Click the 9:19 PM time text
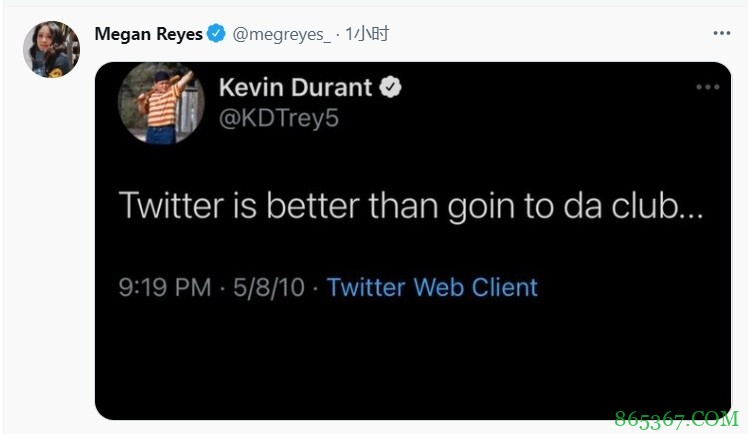 pos(165,287)
